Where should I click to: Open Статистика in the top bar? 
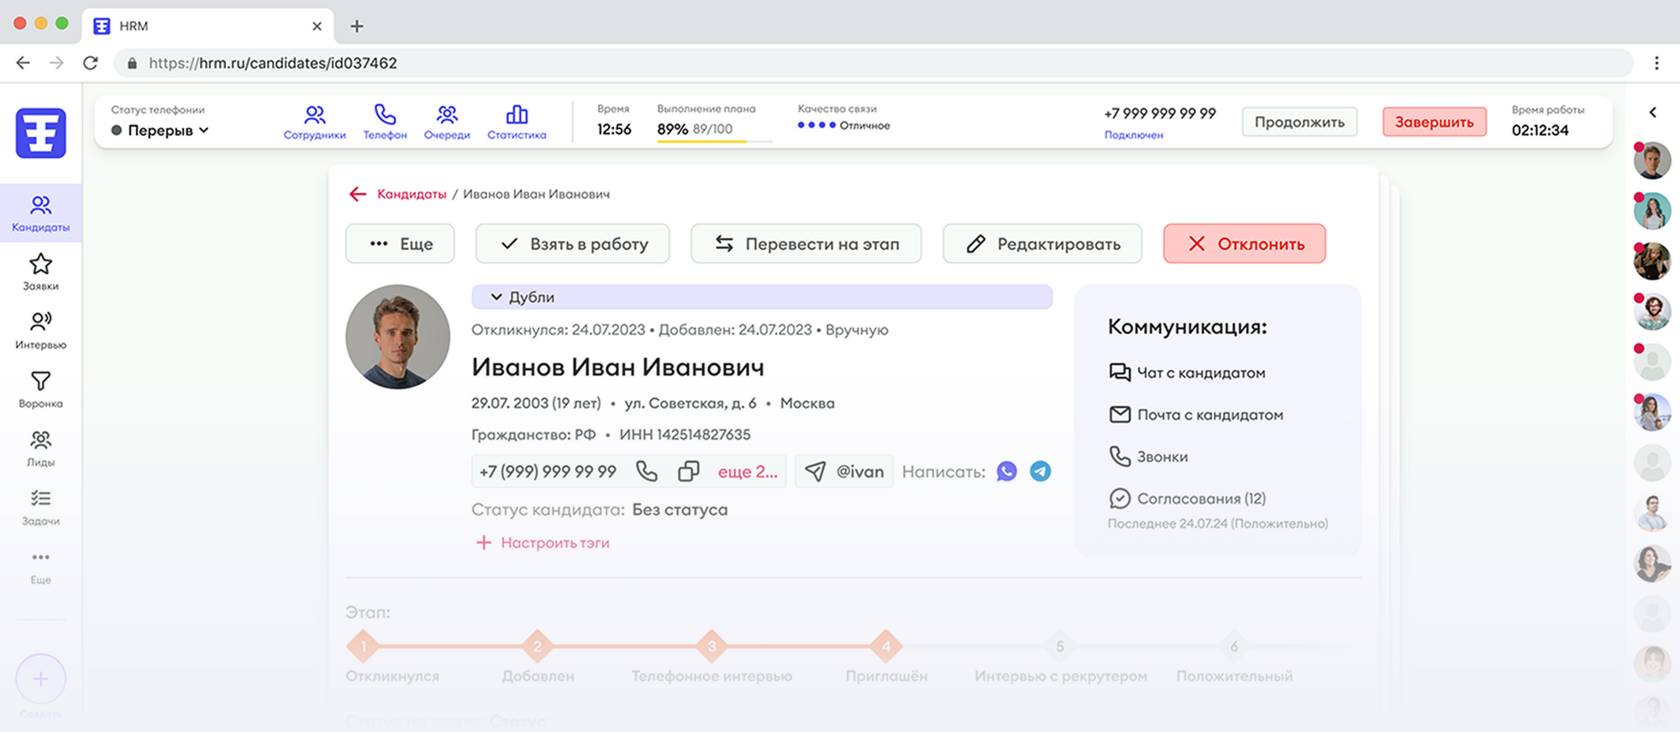517,123
